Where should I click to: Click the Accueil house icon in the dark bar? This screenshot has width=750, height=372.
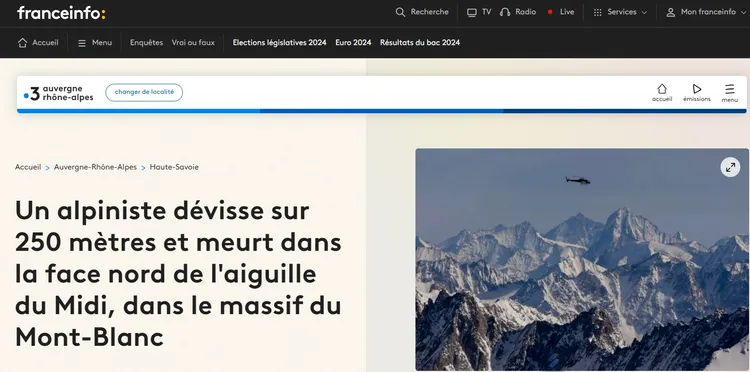click(22, 43)
